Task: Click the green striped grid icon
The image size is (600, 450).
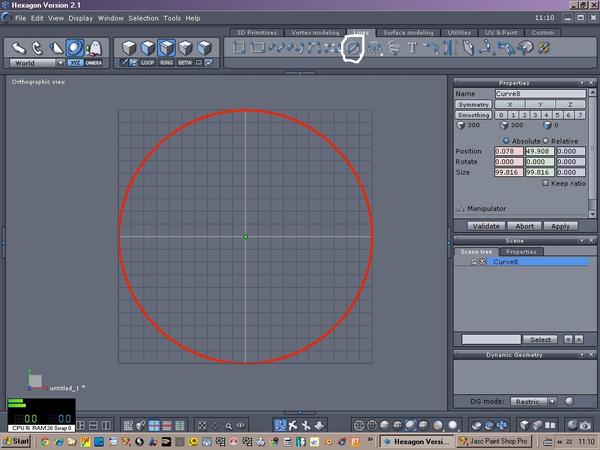Action: 179,426
